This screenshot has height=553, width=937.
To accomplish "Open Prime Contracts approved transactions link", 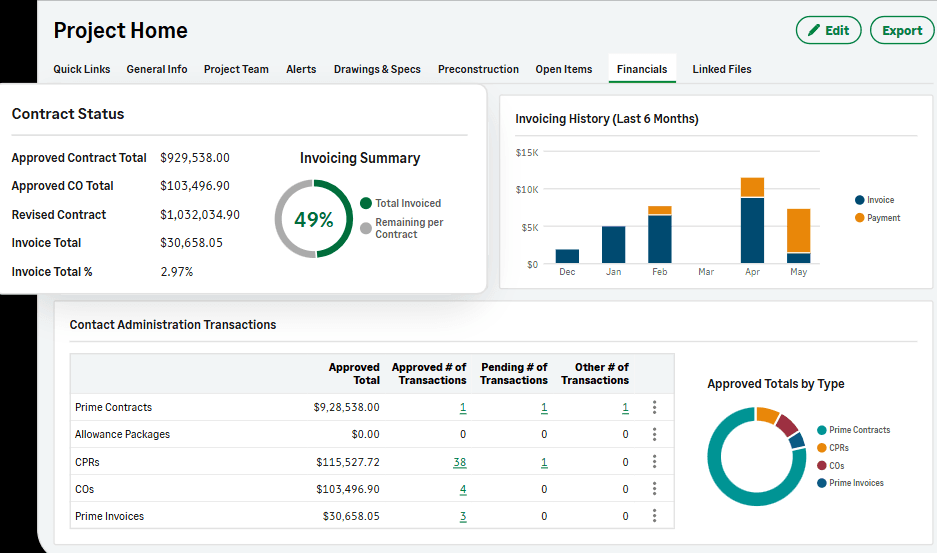I will pos(463,408).
